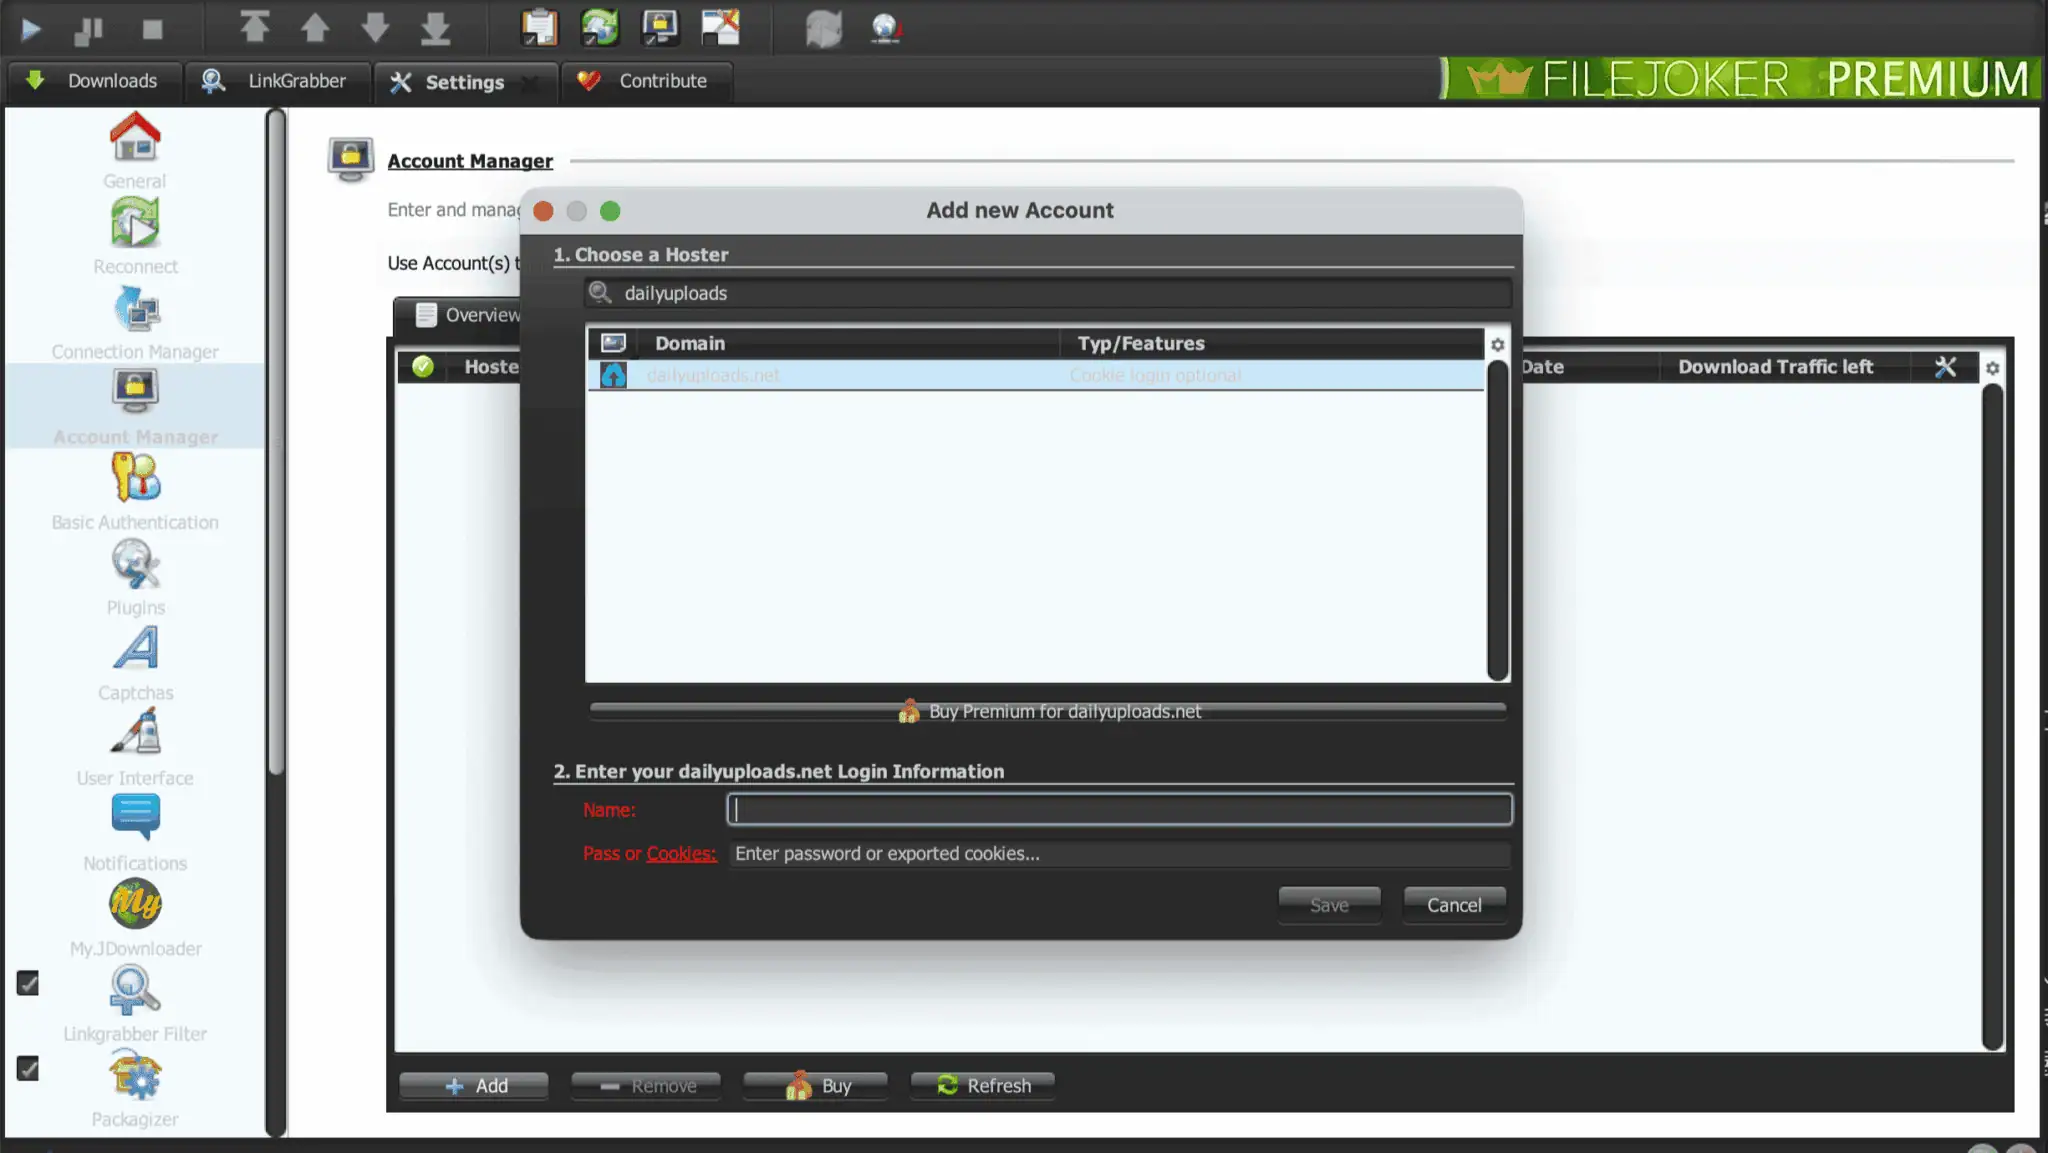The image size is (2048, 1153).
Task: Click the Add account button
Action: click(474, 1085)
